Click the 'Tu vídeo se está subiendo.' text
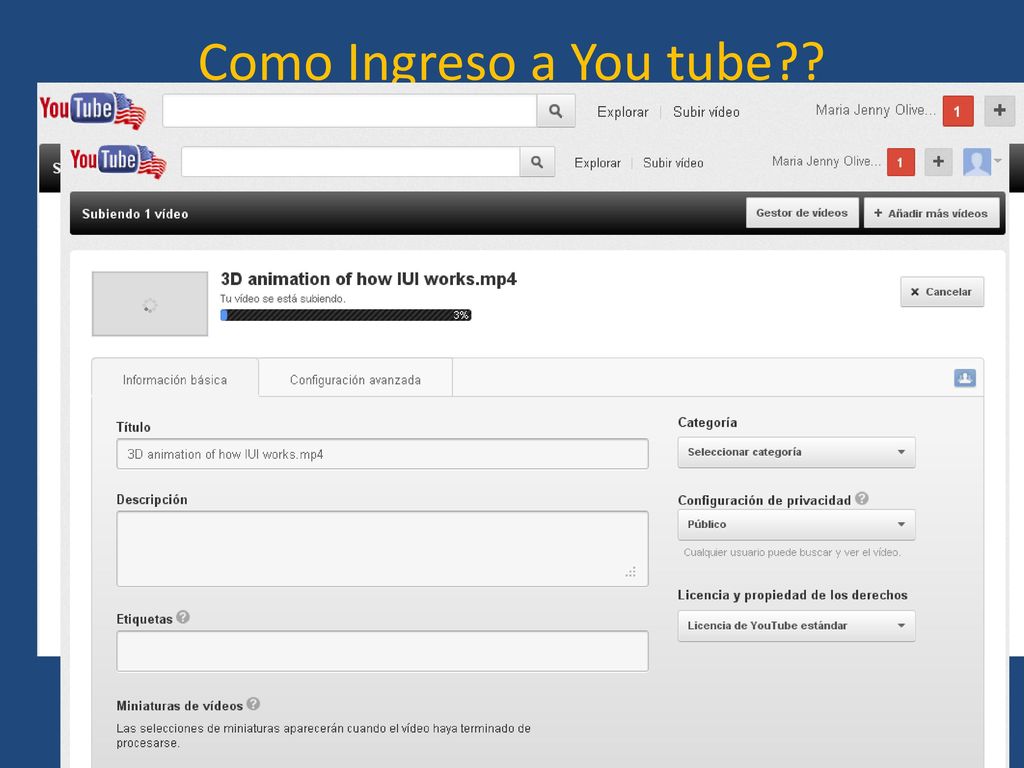 (283, 299)
